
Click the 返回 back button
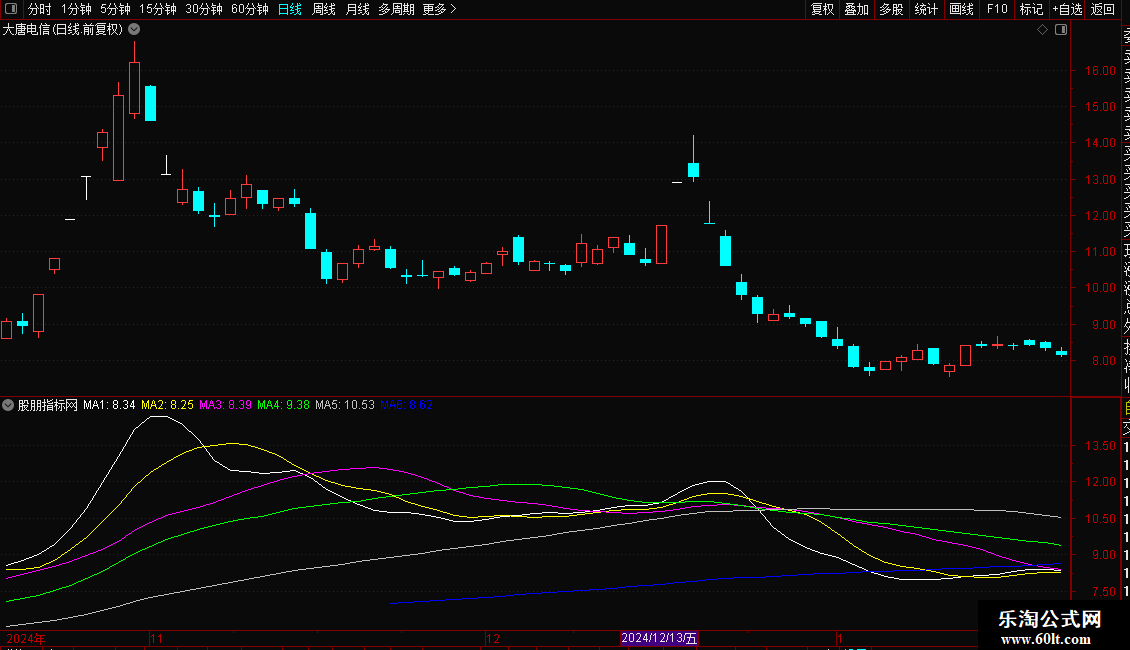click(x=1103, y=9)
